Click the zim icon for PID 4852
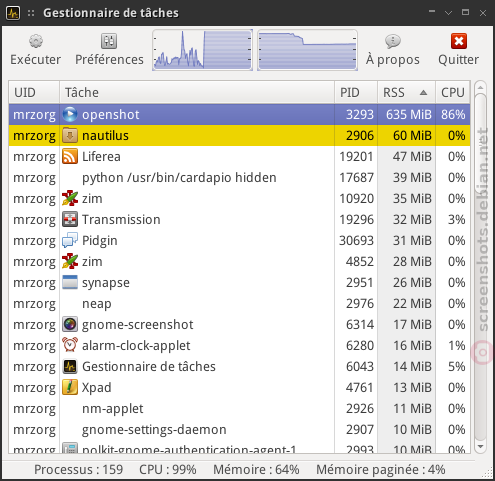This screenshot has height=481, width=495. pyautogui.click(x=70, y=261)
